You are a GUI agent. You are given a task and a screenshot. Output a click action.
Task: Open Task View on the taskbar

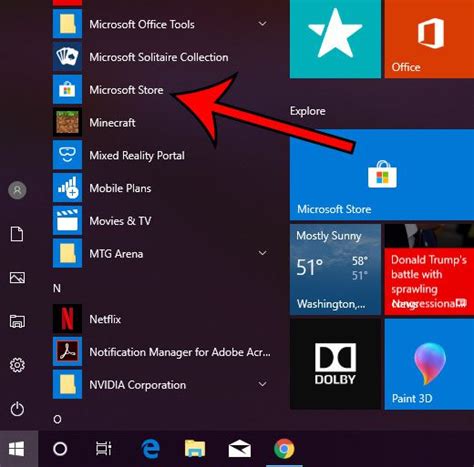coord(104,449)
